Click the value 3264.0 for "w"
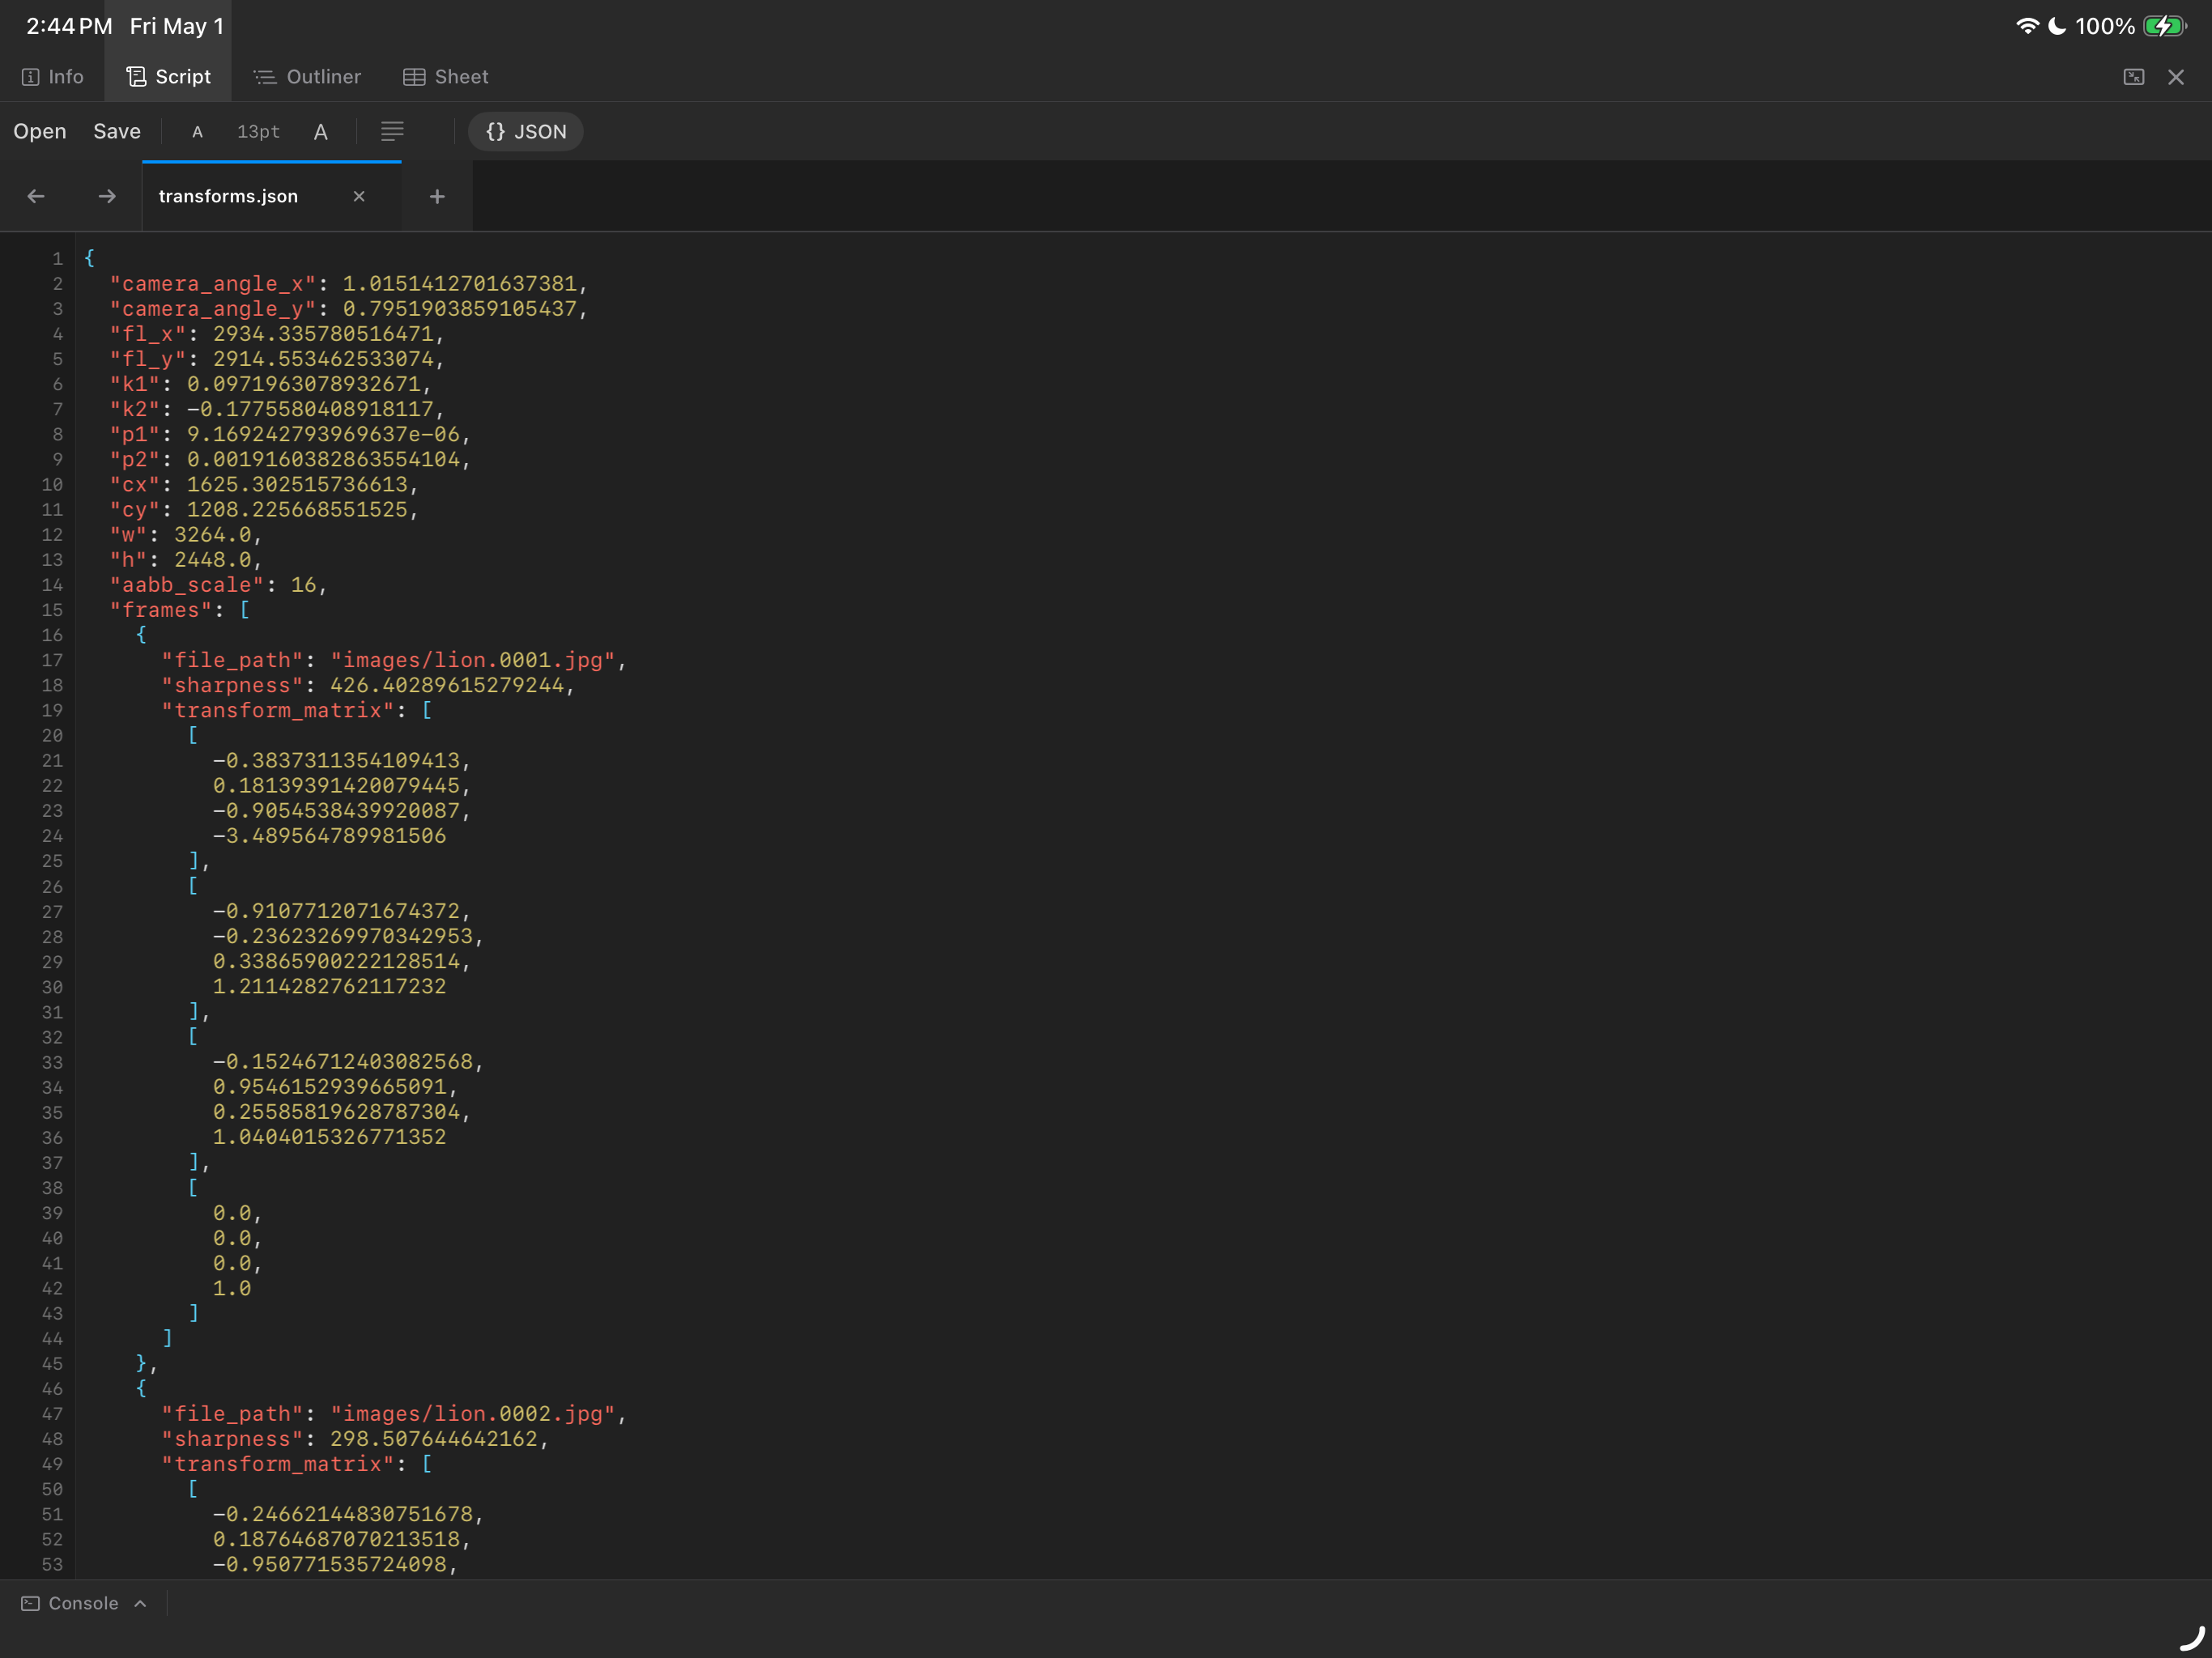The image size is (2212, 1658). click(x=213, y=535)
